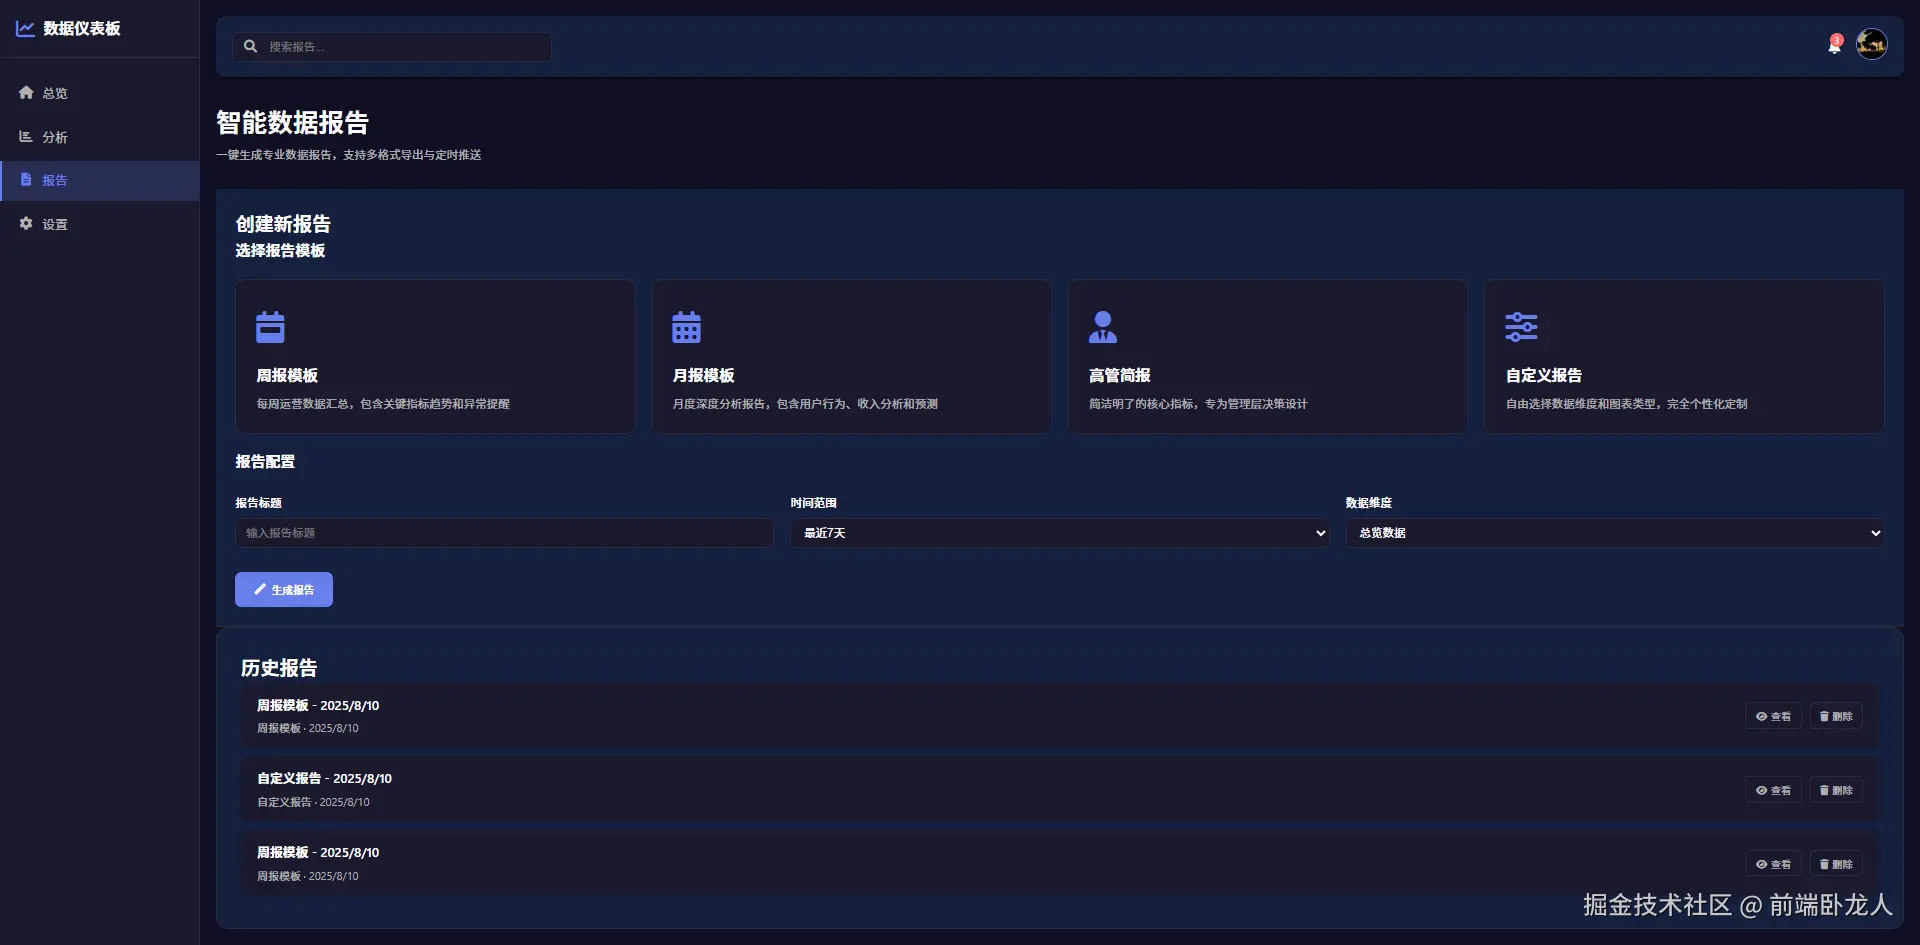Open the notification bell
The image size is (1920, 945).
tap(1834, 45)
